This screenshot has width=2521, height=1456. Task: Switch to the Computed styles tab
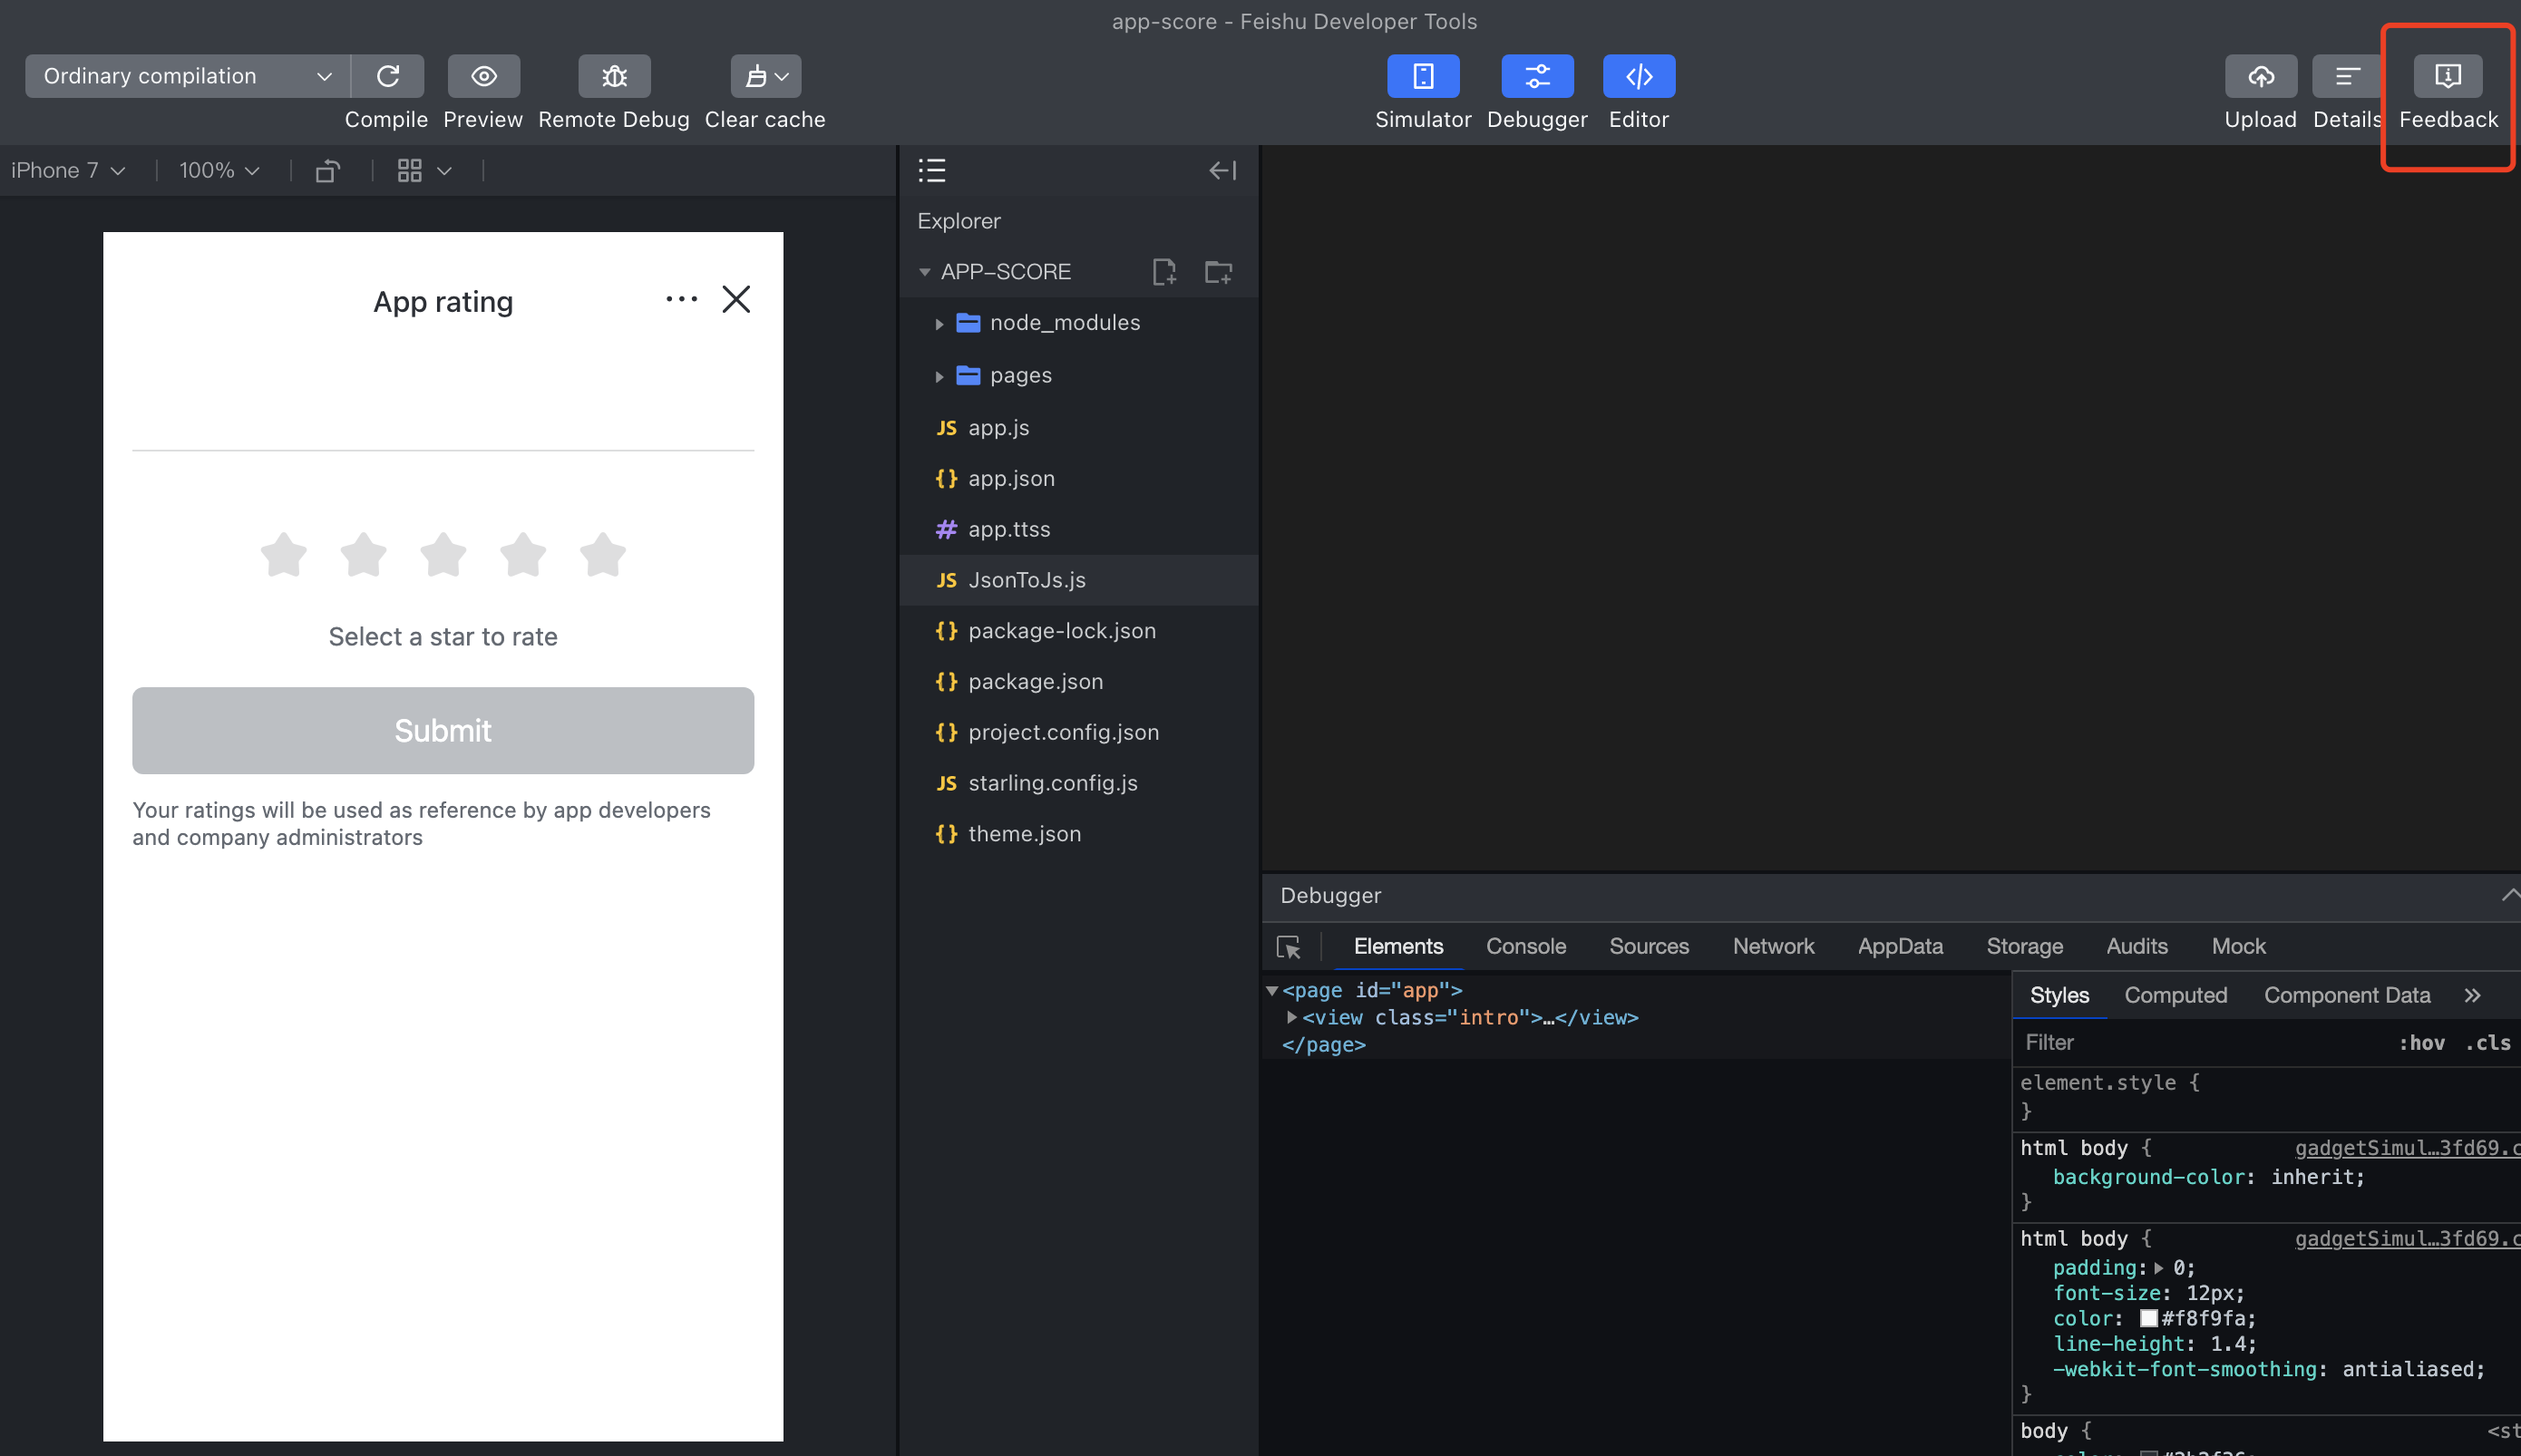pos(2175,995)
